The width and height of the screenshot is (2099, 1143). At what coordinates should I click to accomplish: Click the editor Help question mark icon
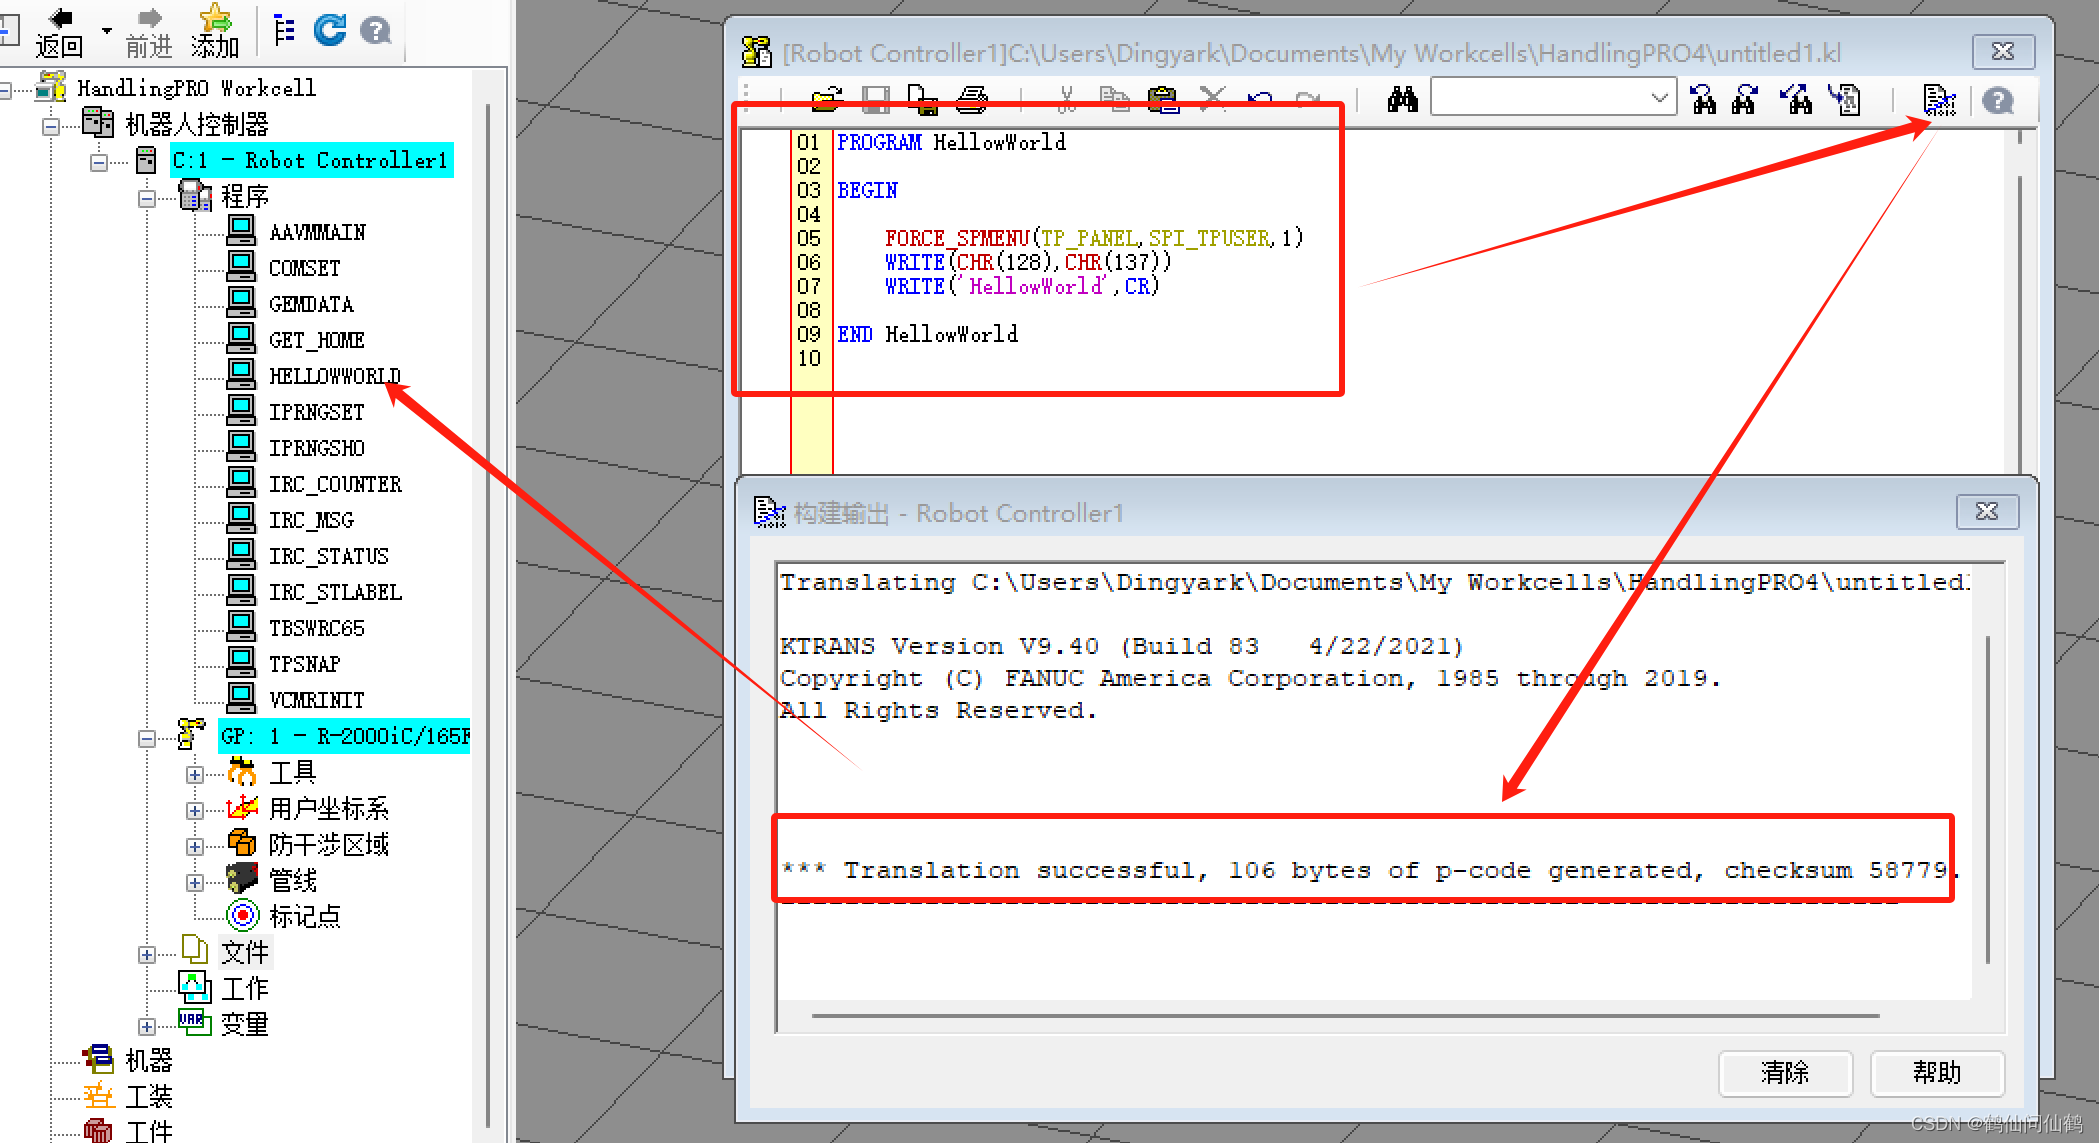pyautogui.click(x=1997, y=100)
